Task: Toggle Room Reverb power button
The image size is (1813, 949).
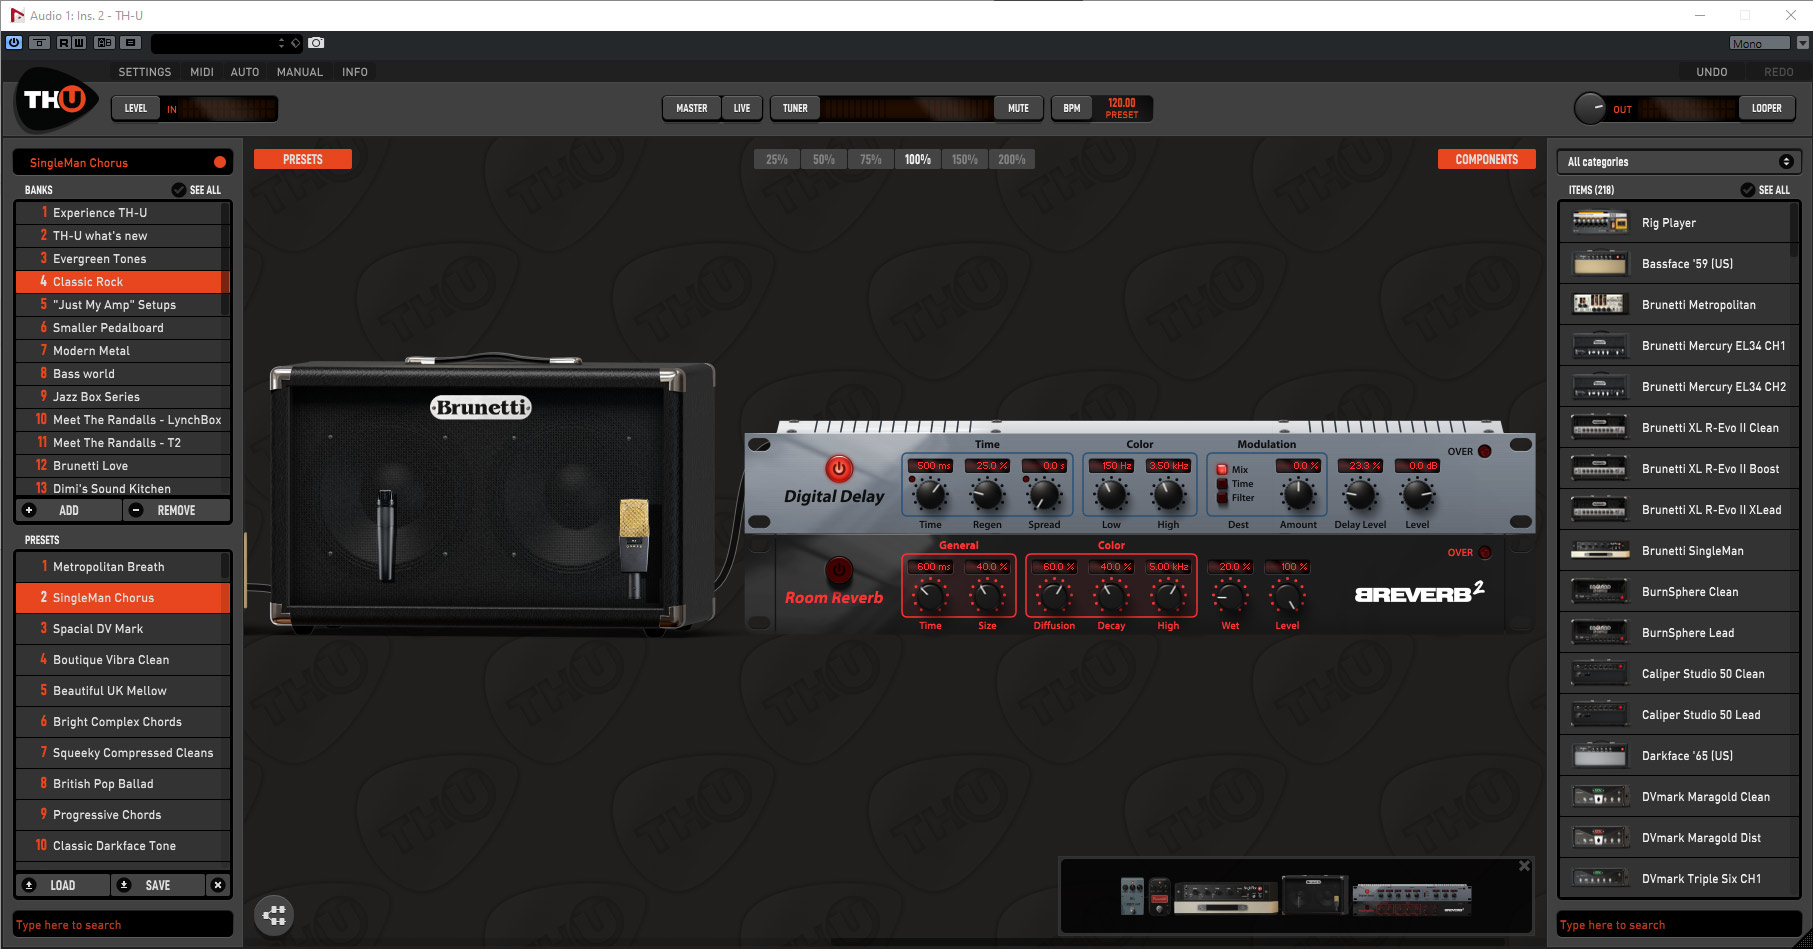Action: 838,570
